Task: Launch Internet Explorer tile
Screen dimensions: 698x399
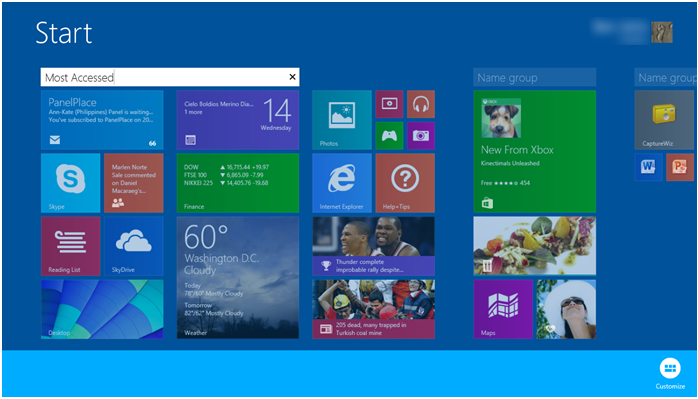Action: pos(342,183)
